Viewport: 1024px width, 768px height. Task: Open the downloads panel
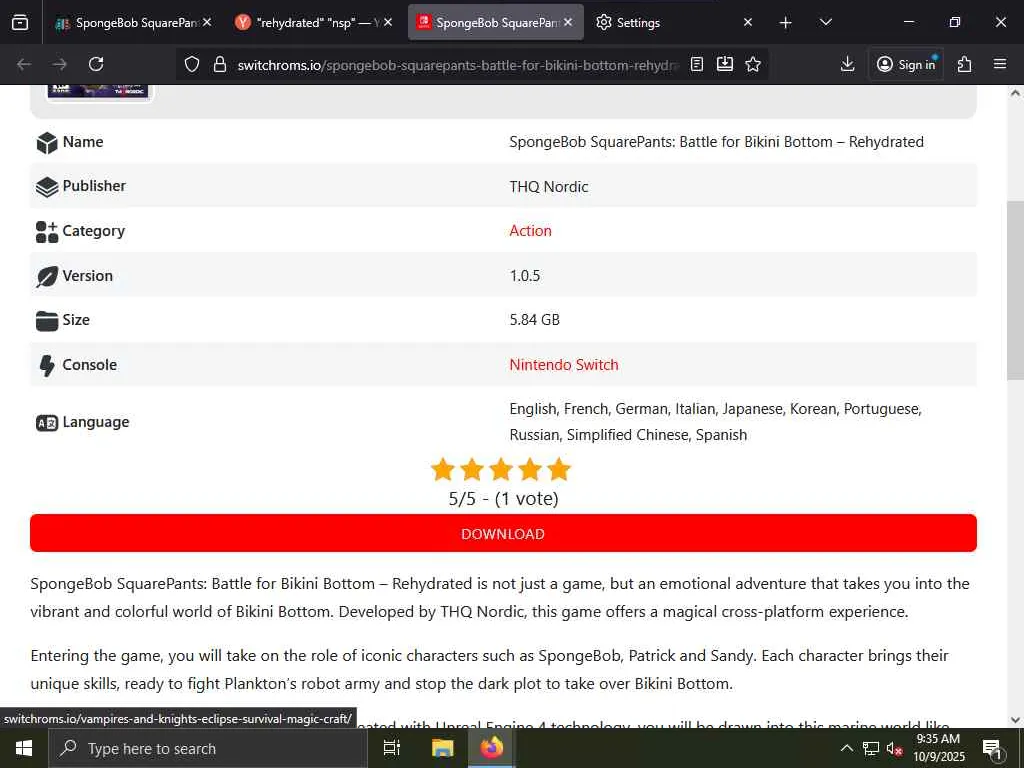click(x=847, y=64)
